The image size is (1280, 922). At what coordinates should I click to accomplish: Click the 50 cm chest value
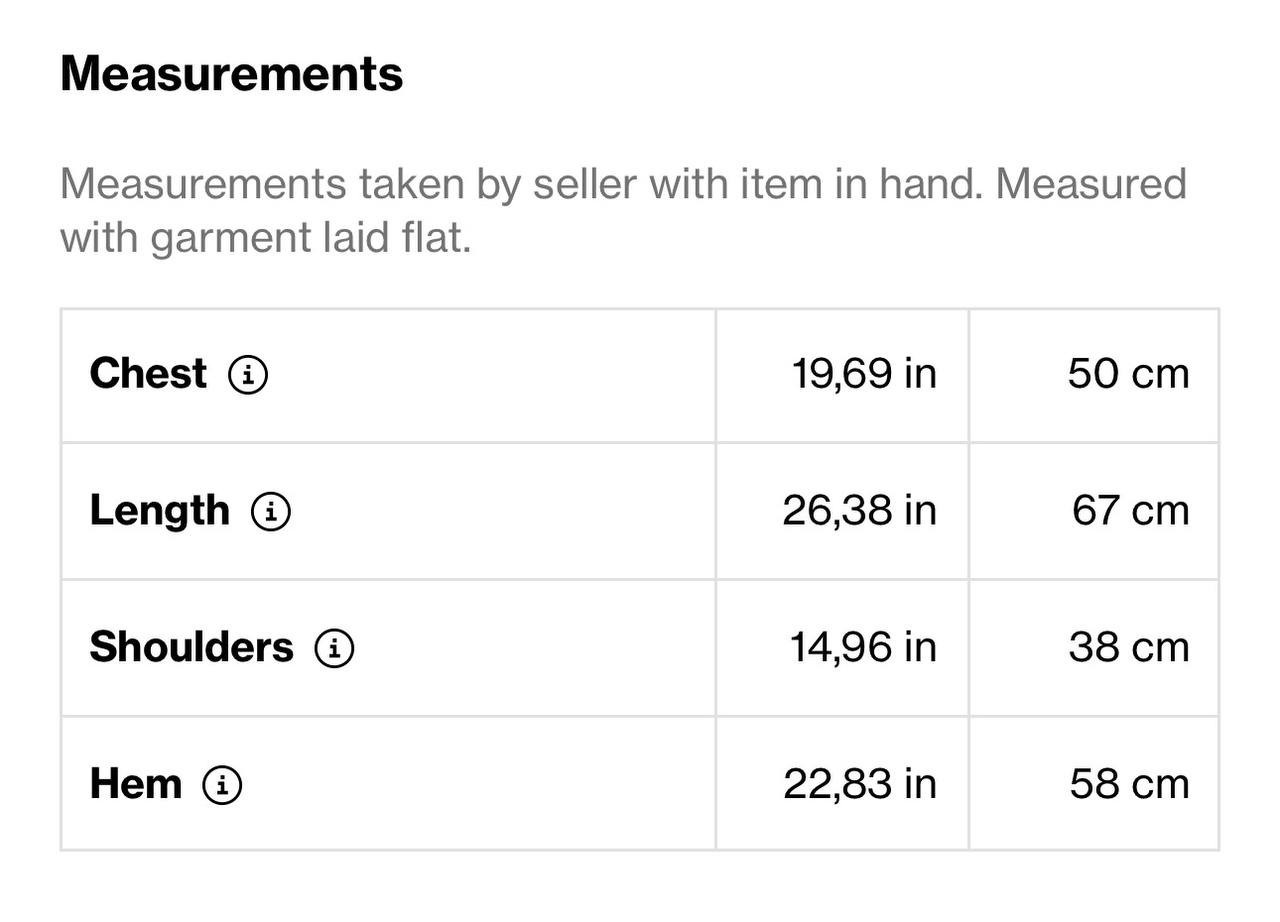[x=1128, y=374]
